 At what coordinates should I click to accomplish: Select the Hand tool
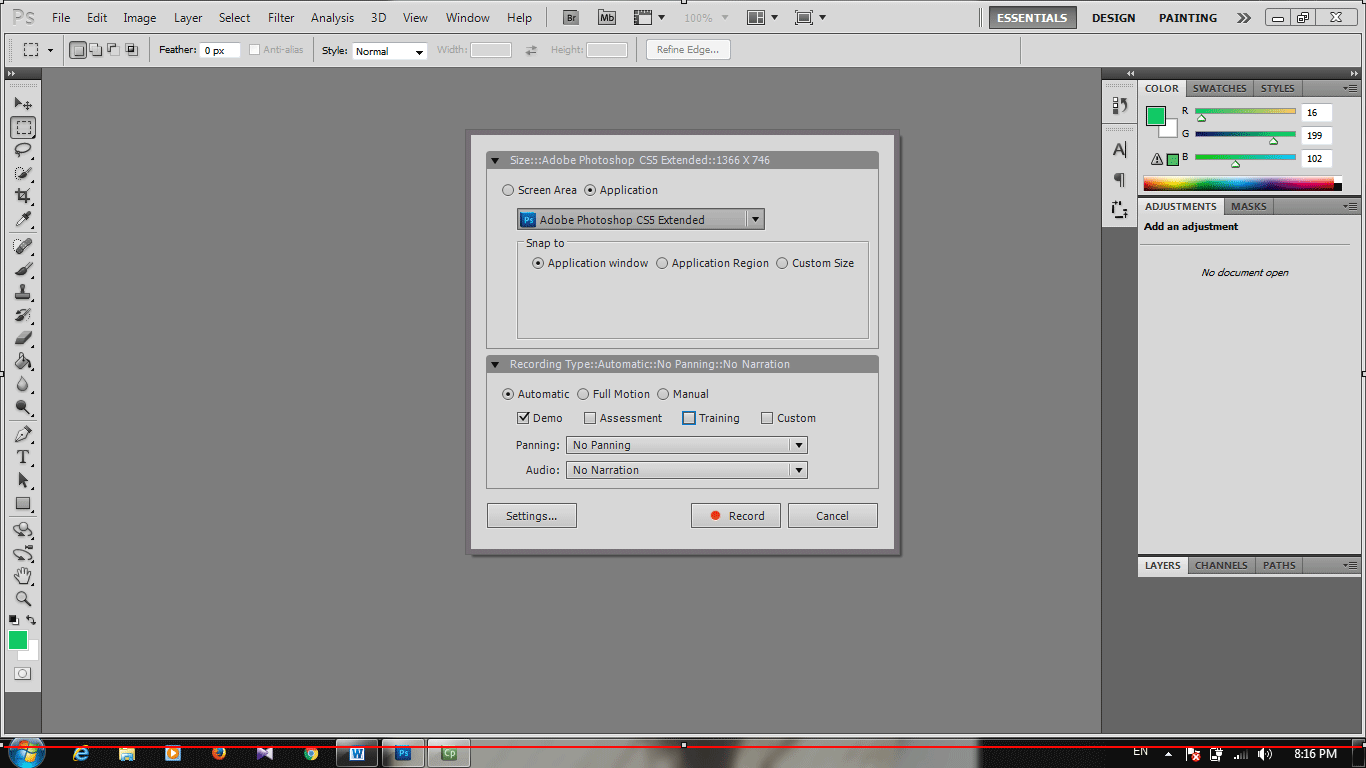[x=23, y=576]
